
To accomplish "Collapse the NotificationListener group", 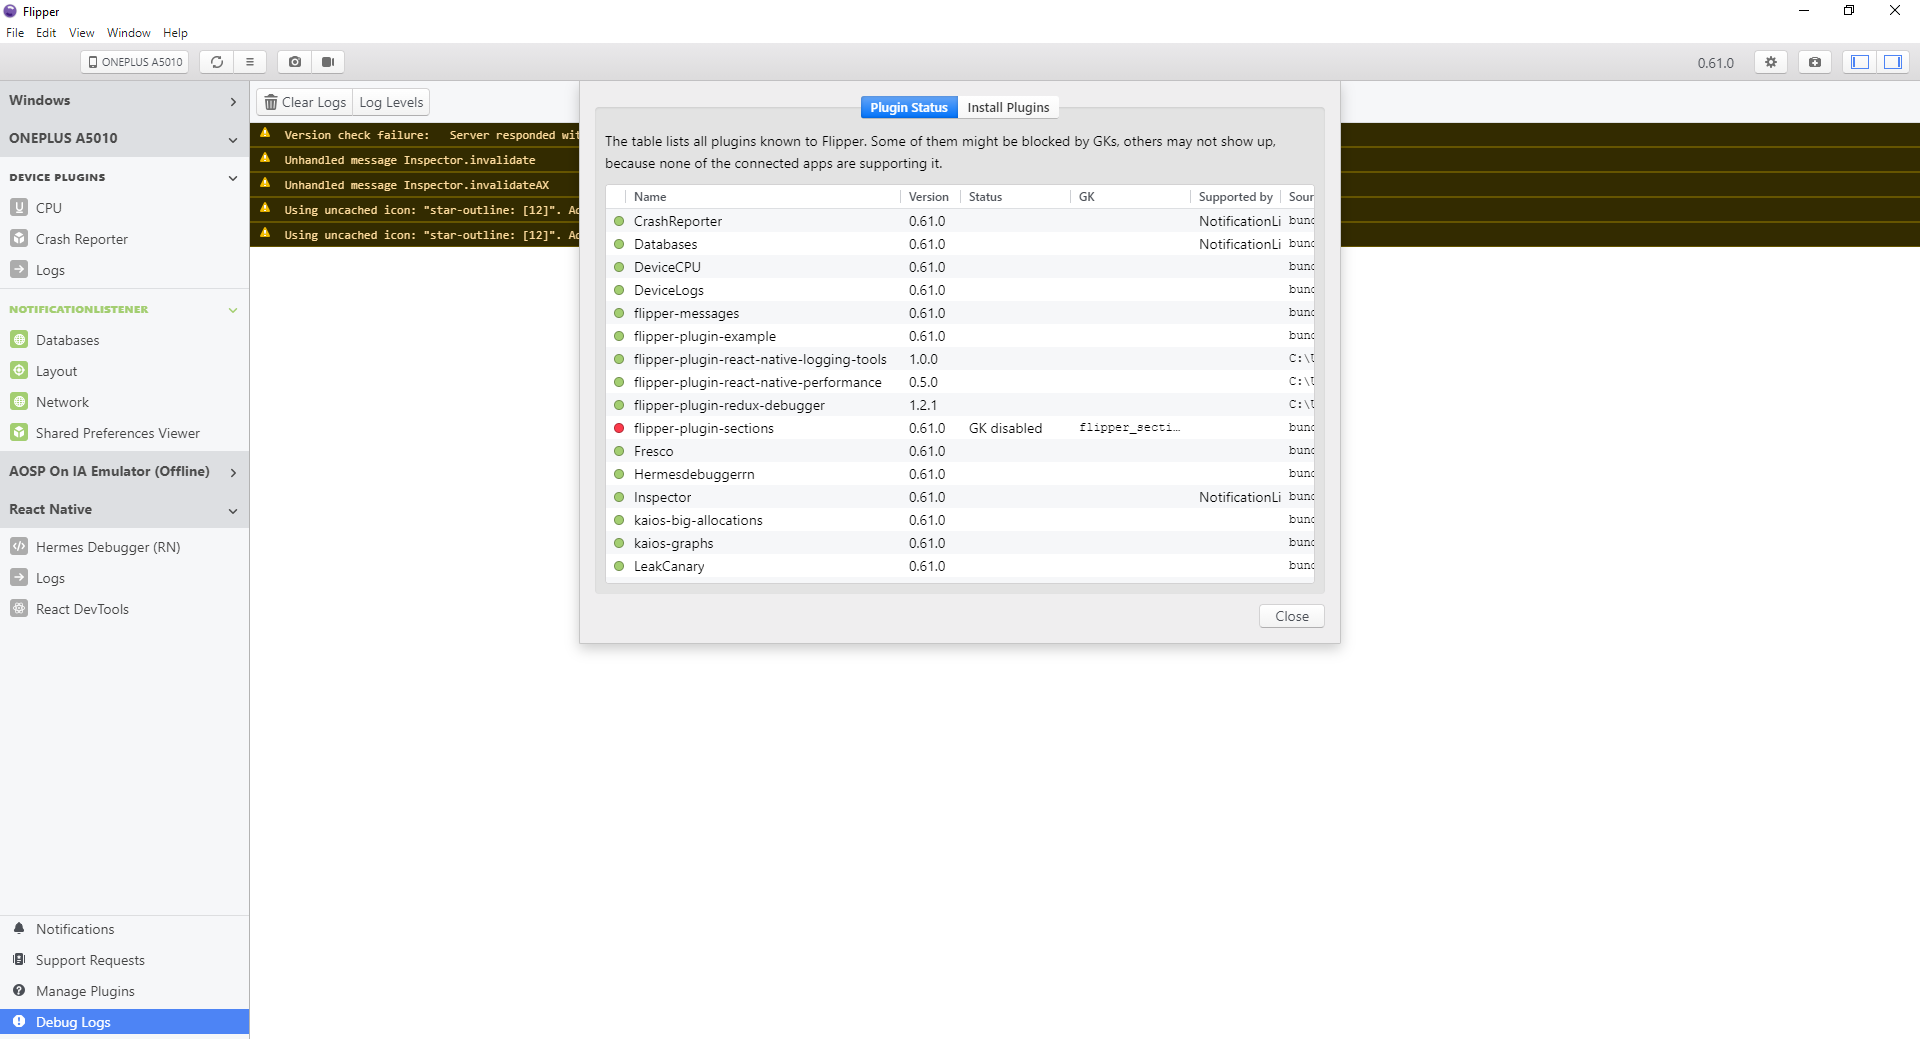I will 232,309.
